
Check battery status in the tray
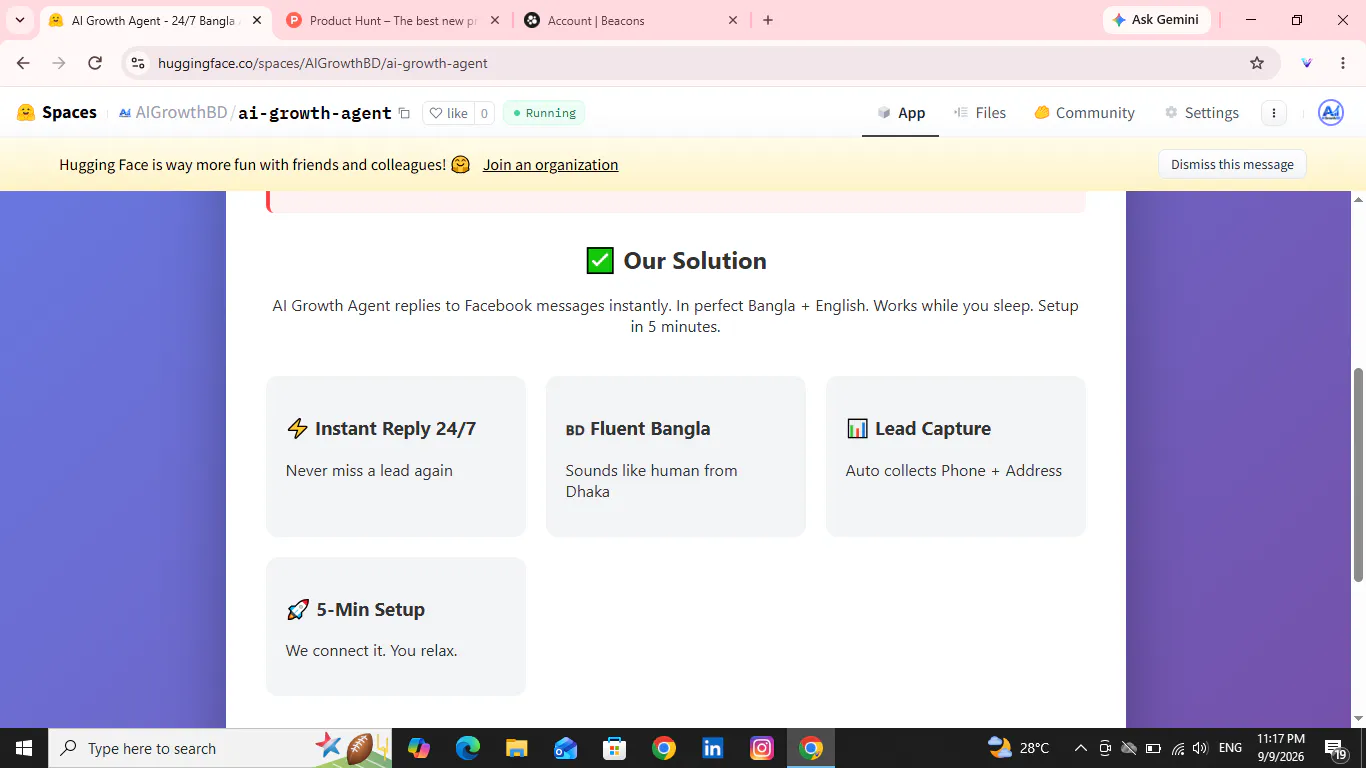click(1153, 748)
